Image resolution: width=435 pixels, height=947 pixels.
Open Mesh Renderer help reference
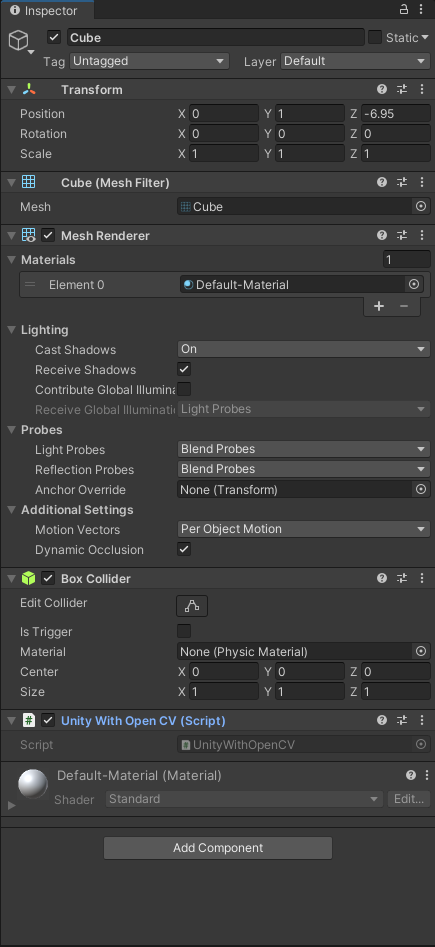pos(382,236)
